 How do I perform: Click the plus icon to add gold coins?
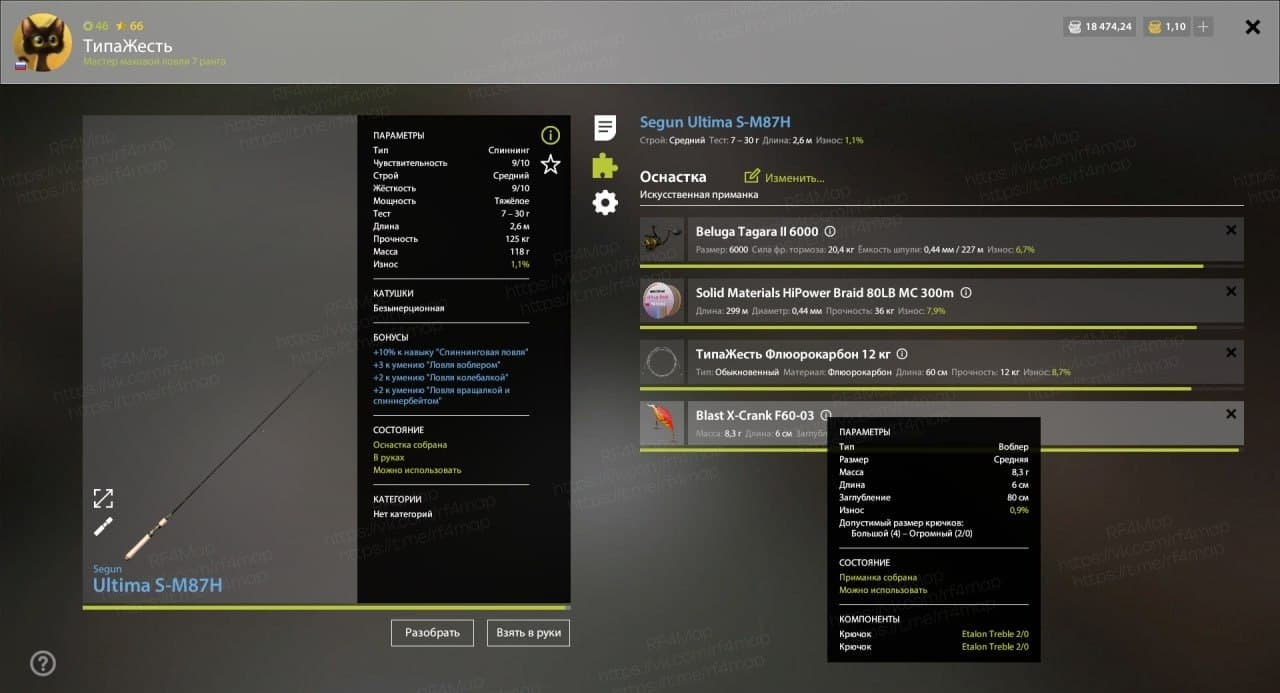(1203, 27)
